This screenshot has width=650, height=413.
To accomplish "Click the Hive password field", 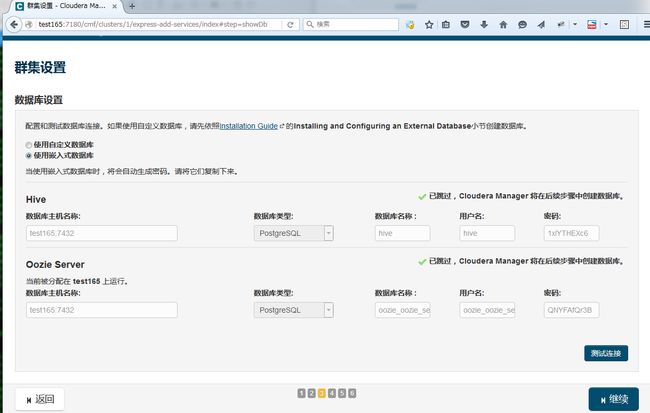I will (571, 233).
